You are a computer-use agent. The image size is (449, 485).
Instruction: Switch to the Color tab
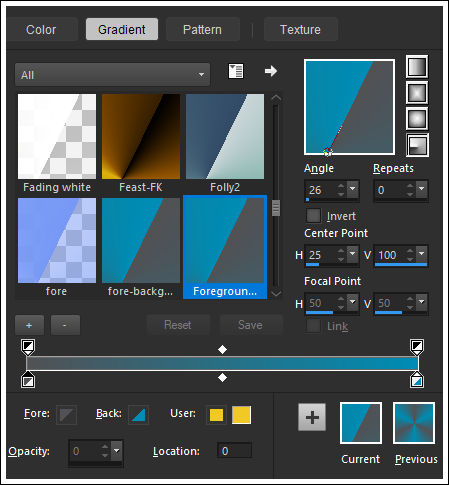coord(41,29)
